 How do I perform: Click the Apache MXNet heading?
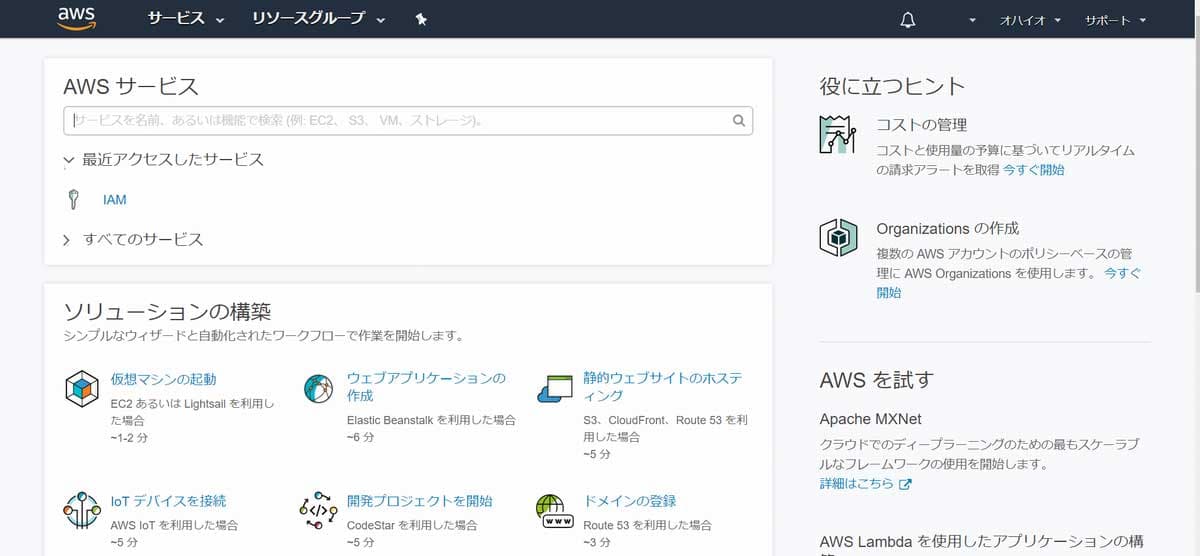pyautogui.click(x=871, y=419)
